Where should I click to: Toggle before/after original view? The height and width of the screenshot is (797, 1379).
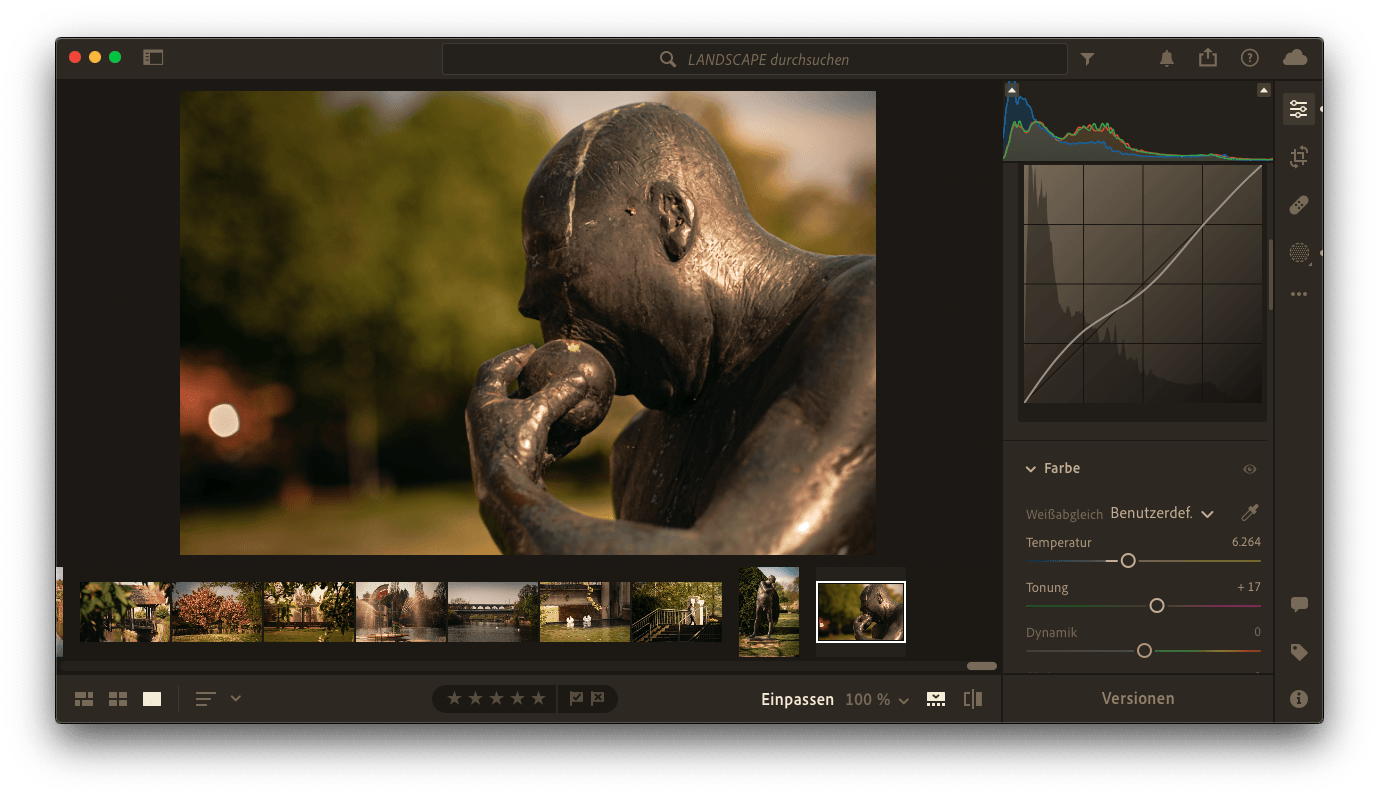point(972,699)
